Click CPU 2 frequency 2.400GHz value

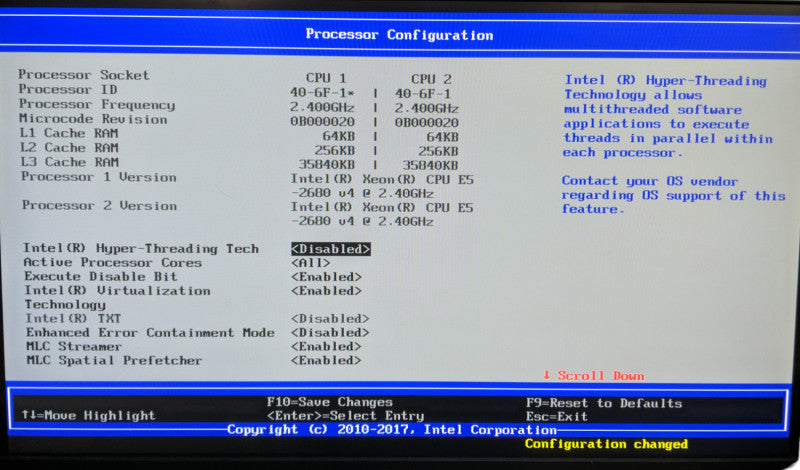point(427,109)
